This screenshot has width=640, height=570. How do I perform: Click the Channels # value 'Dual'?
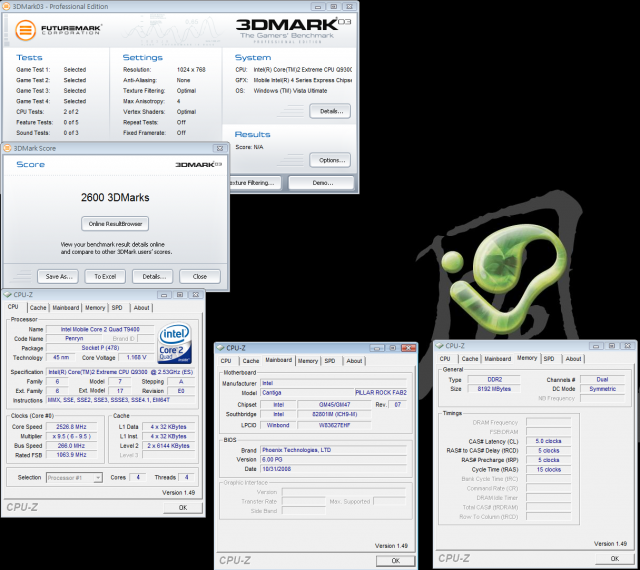[602, 379]
